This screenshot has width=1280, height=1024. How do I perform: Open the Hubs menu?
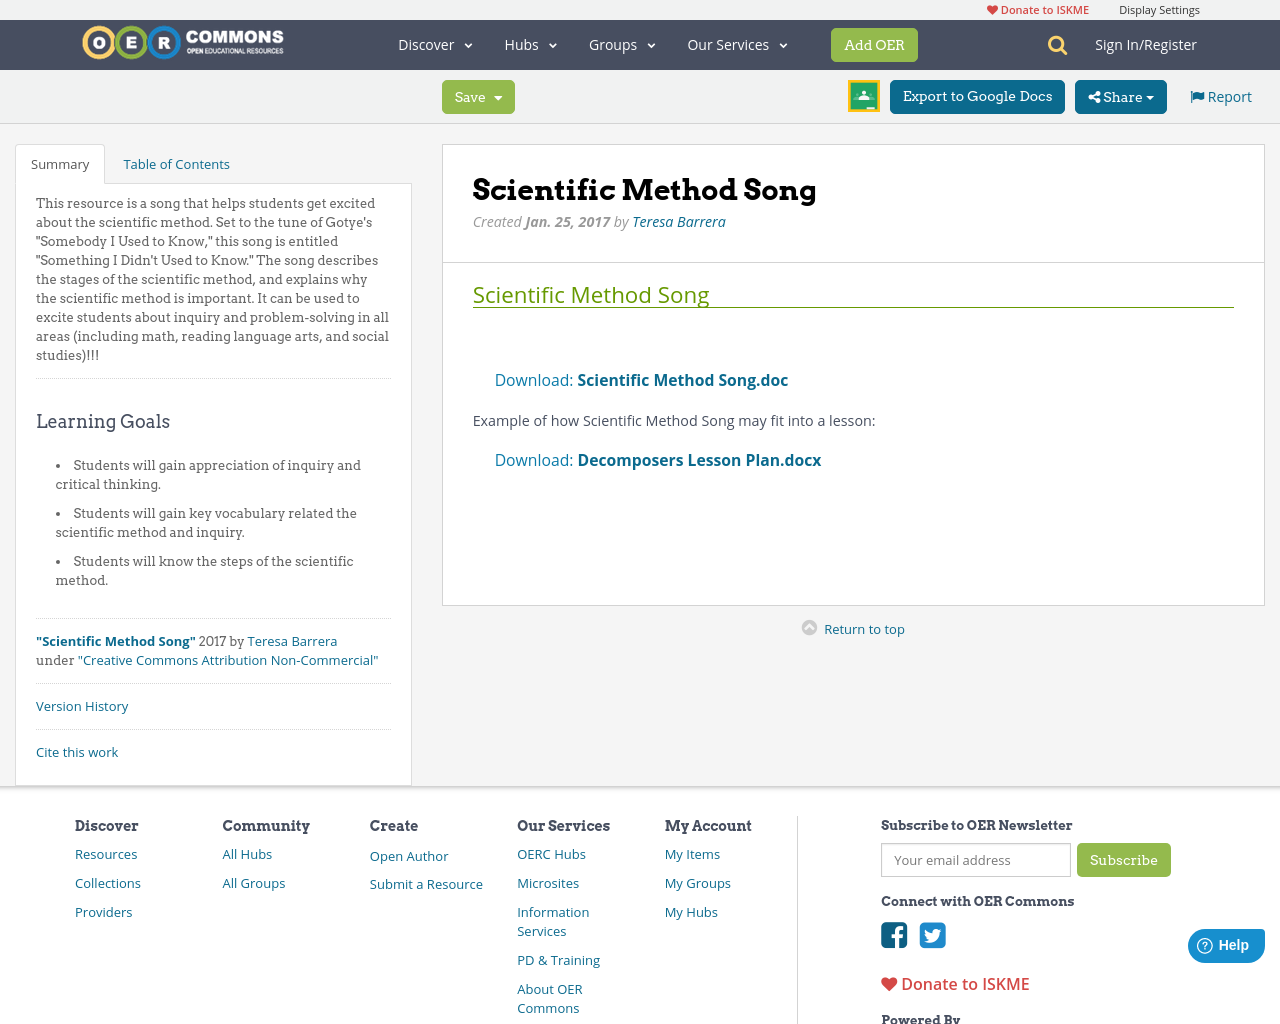[x=529, y=44]
